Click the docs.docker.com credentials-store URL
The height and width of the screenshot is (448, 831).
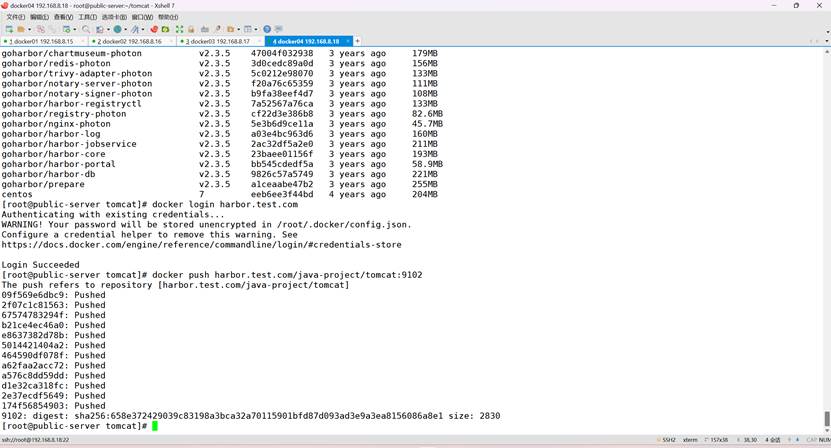[201, 245]
